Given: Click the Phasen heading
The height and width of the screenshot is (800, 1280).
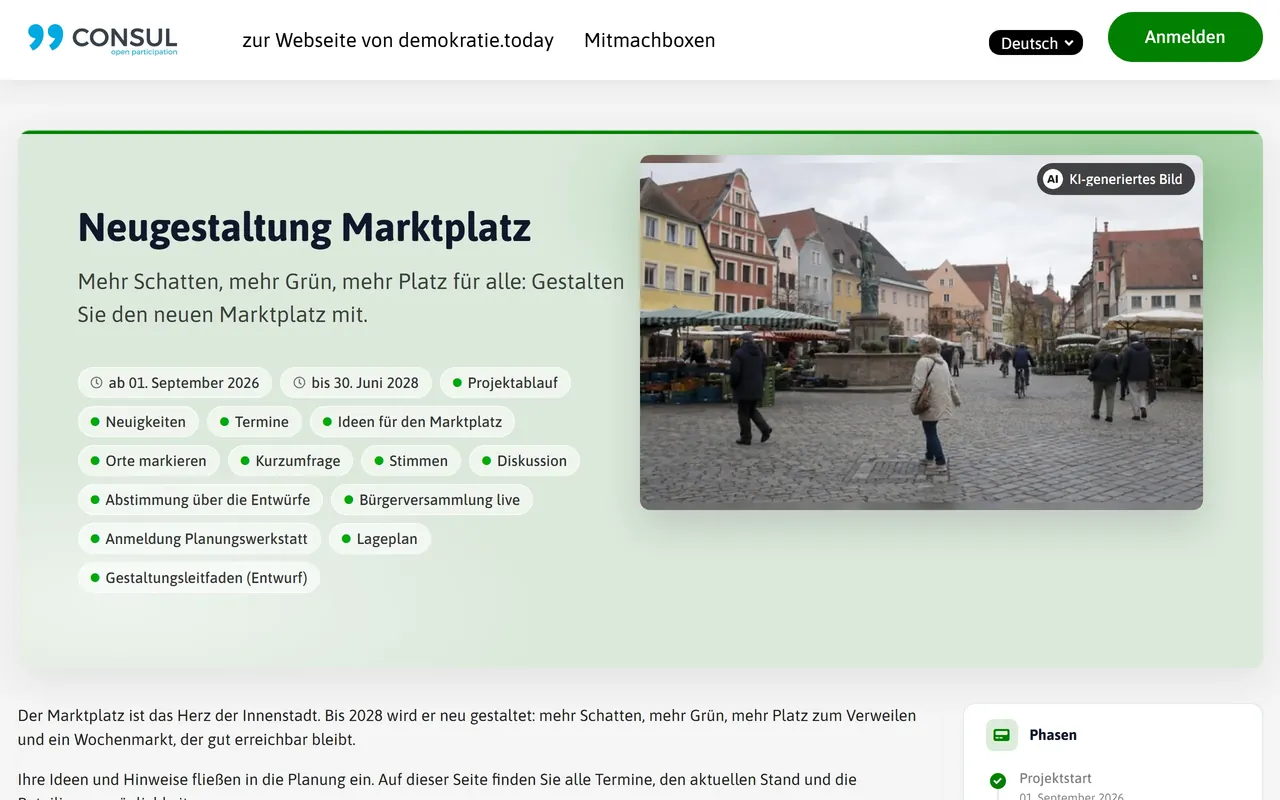Looking at the screenshot, I should (x=1053, y=735).
